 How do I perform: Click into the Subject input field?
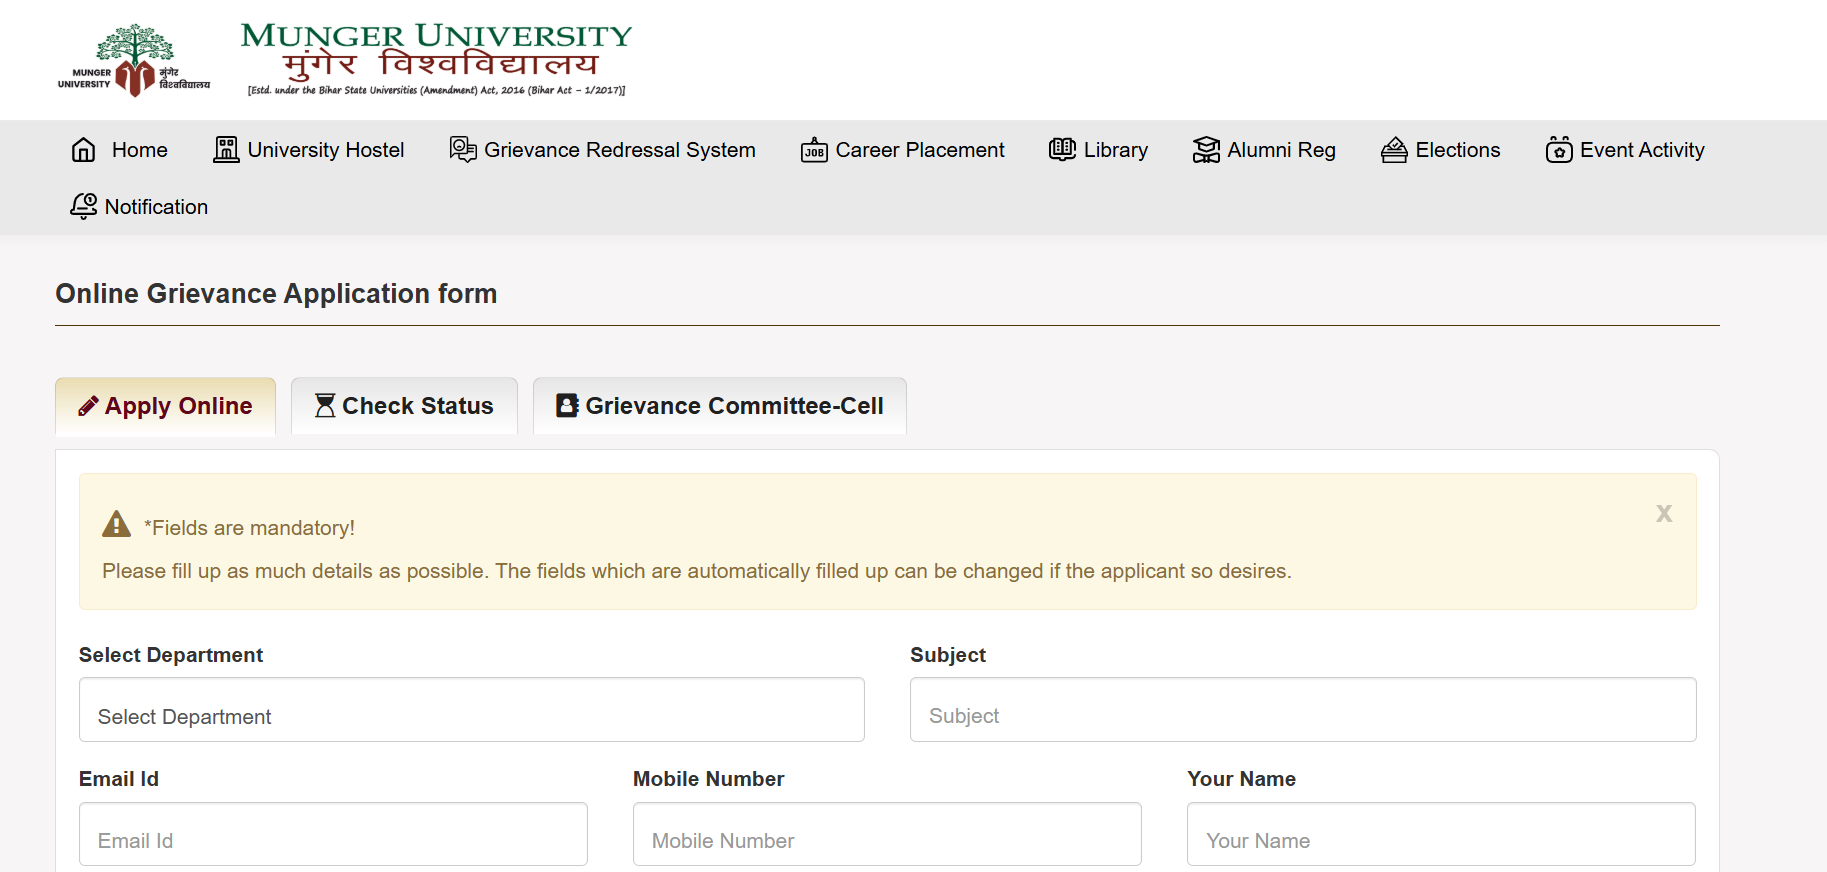tap(1303, 710)
